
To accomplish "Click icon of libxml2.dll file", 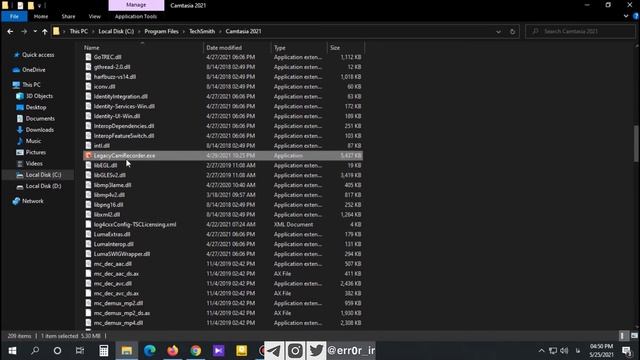I will [x=88, y=215].
